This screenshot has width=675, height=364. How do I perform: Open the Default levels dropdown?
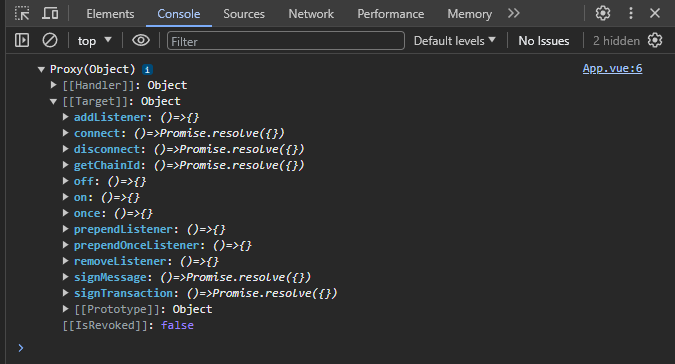pos(455,41)
